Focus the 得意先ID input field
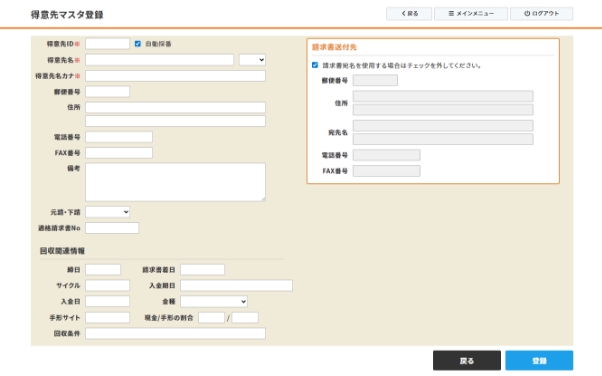Image resolution: width=602 pixels, height=376 pixels. (108, 44)
